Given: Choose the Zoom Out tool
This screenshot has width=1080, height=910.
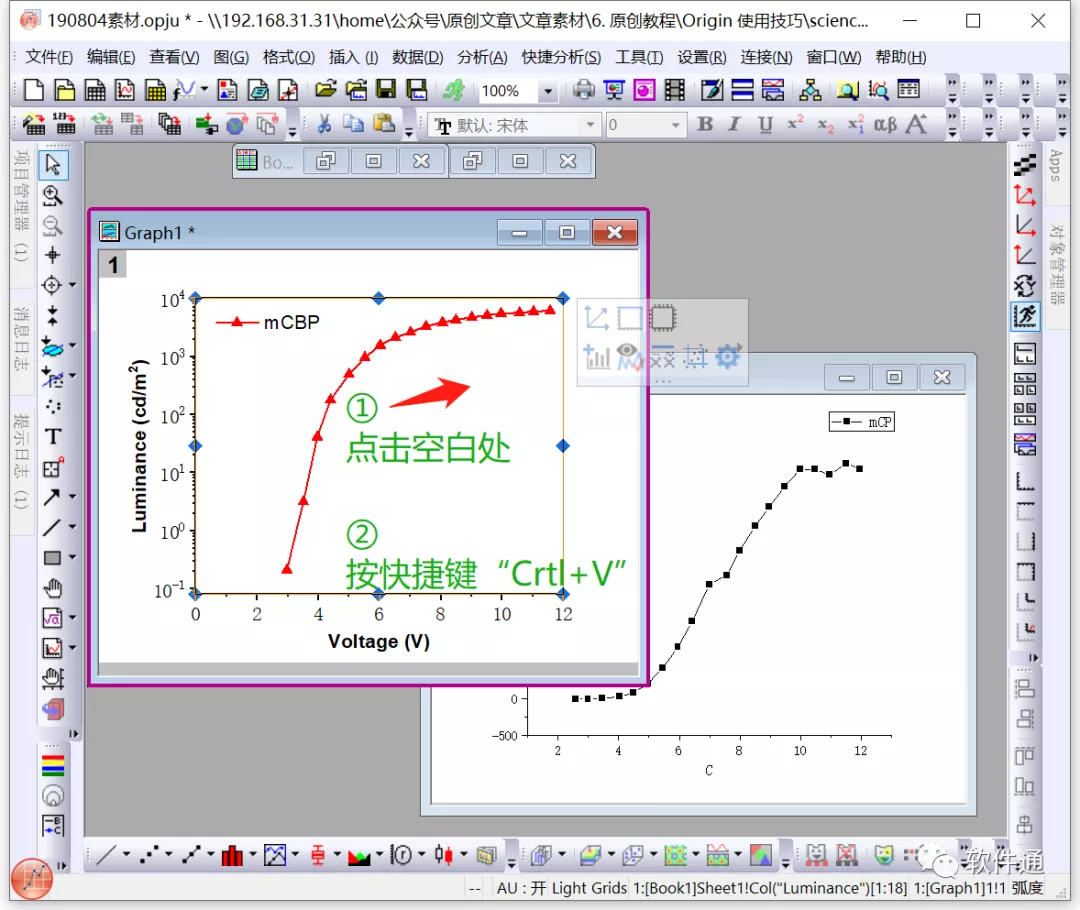Looking at the screenshot, I should [52, 225].
